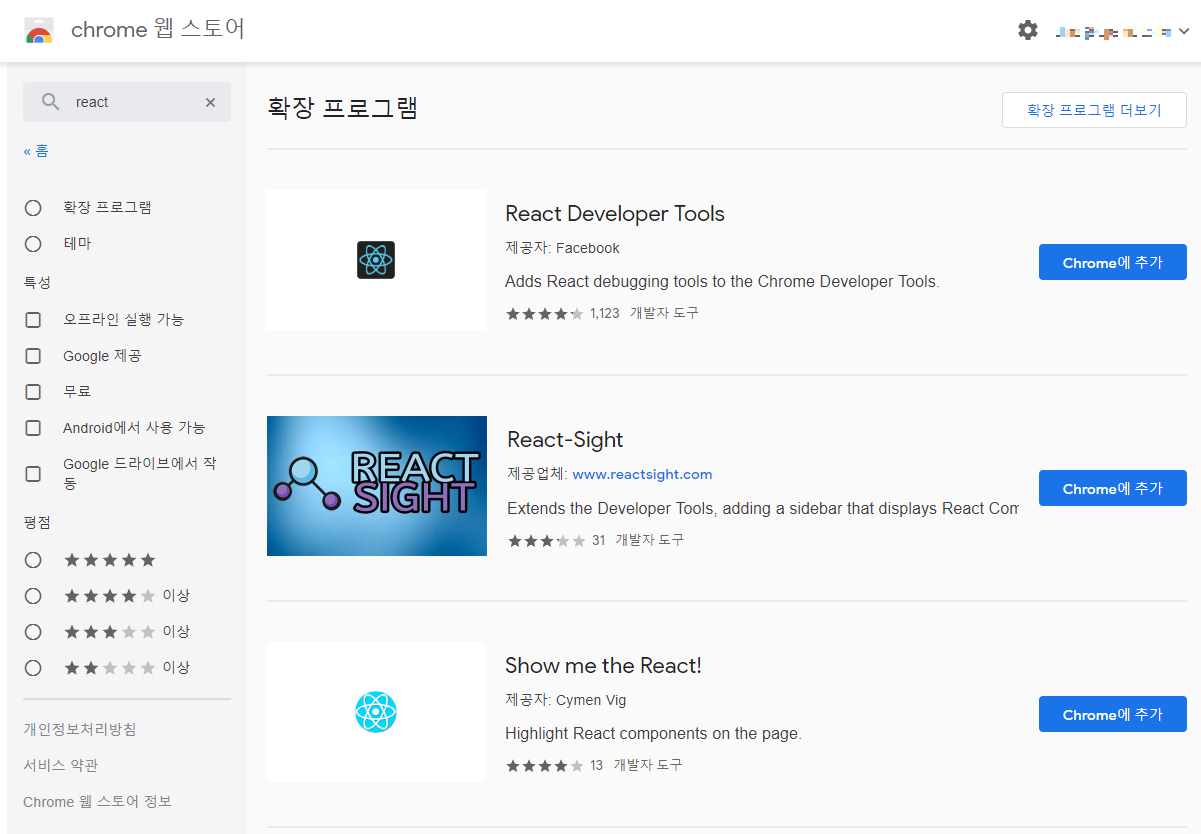Select the 확장 프로그램 radio filter
Image resolution: width=1201 pixels, height=834 pixels.
(x=33, y=208)
